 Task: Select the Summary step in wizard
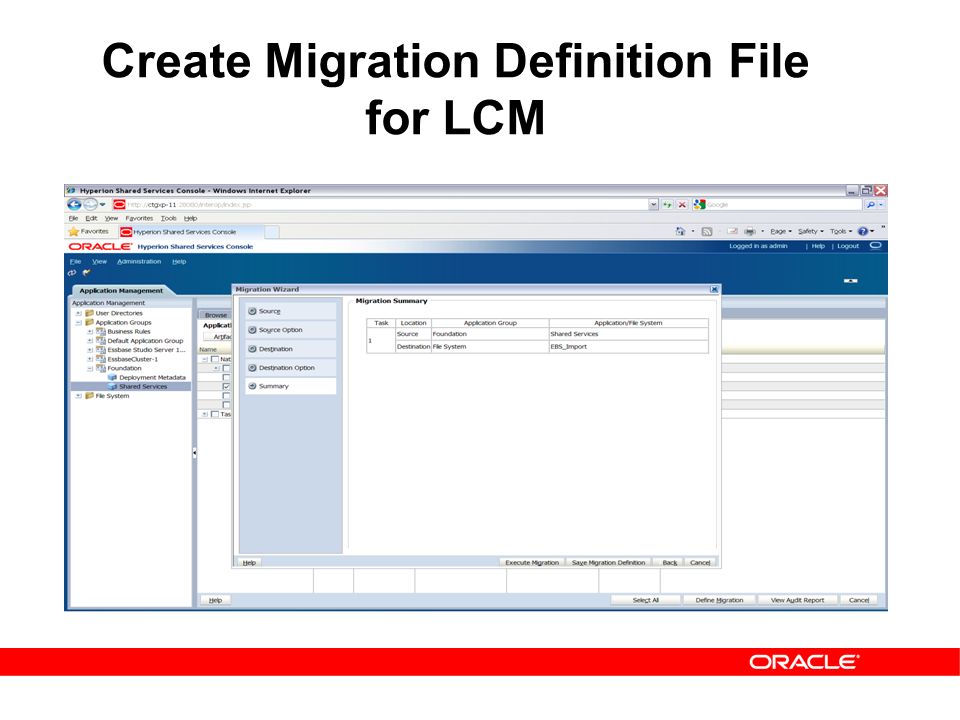click(290, 386)
